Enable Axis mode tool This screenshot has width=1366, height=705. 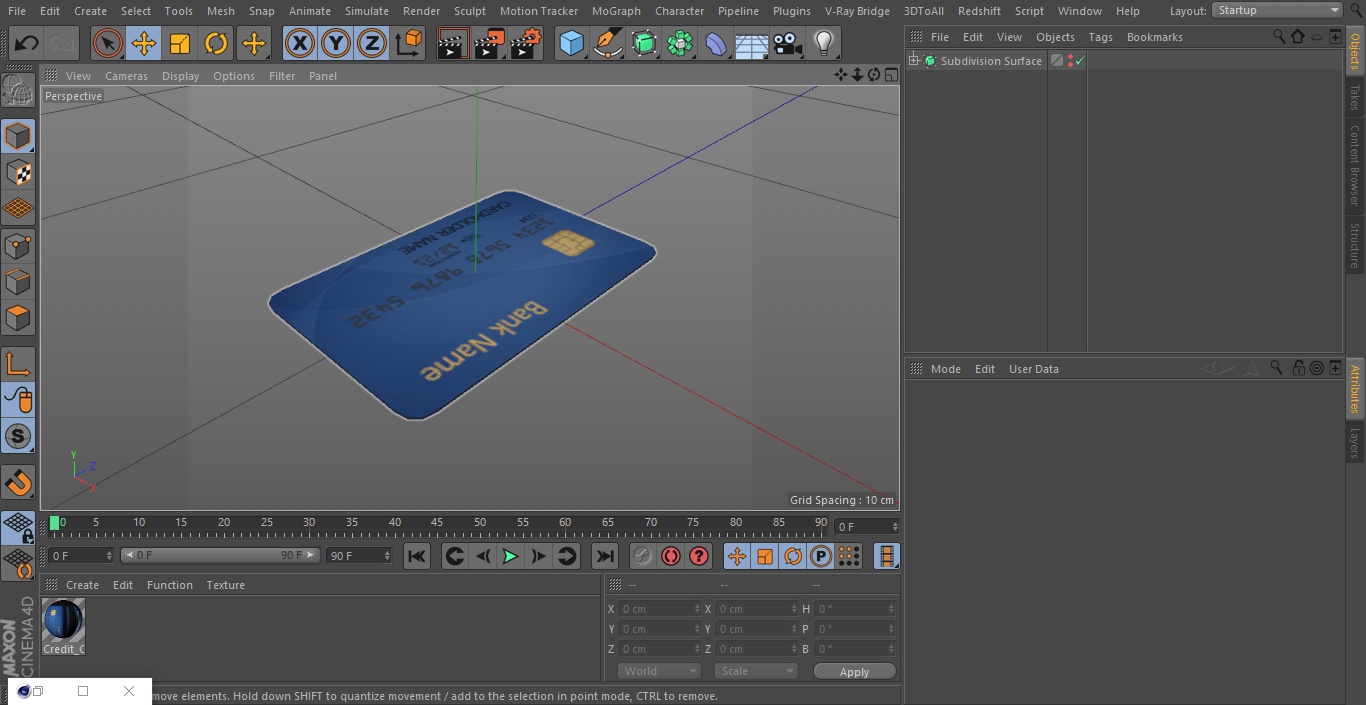click(18, 365)
